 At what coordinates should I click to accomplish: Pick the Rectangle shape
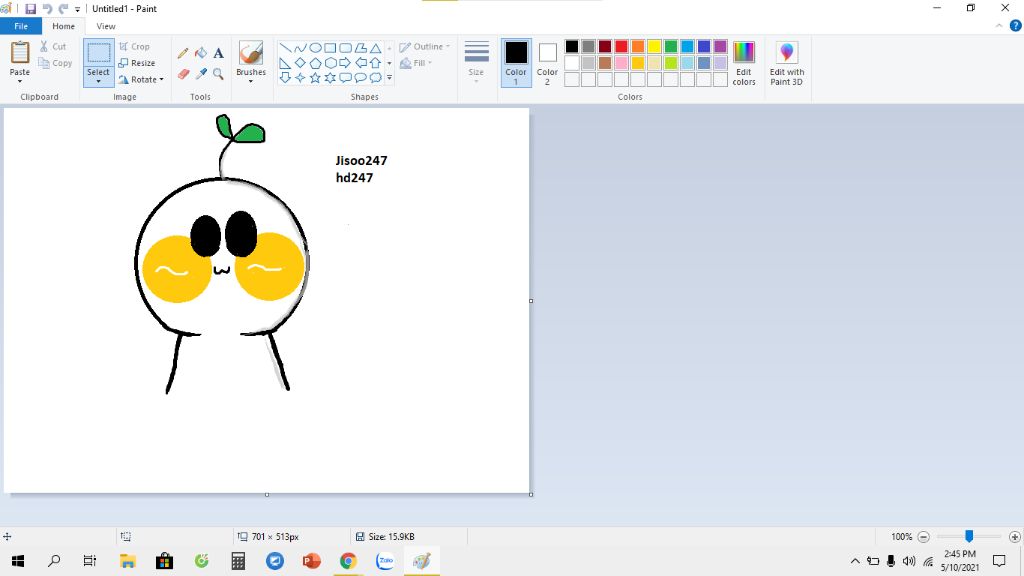pyautogui.click(x=330, y=48)
